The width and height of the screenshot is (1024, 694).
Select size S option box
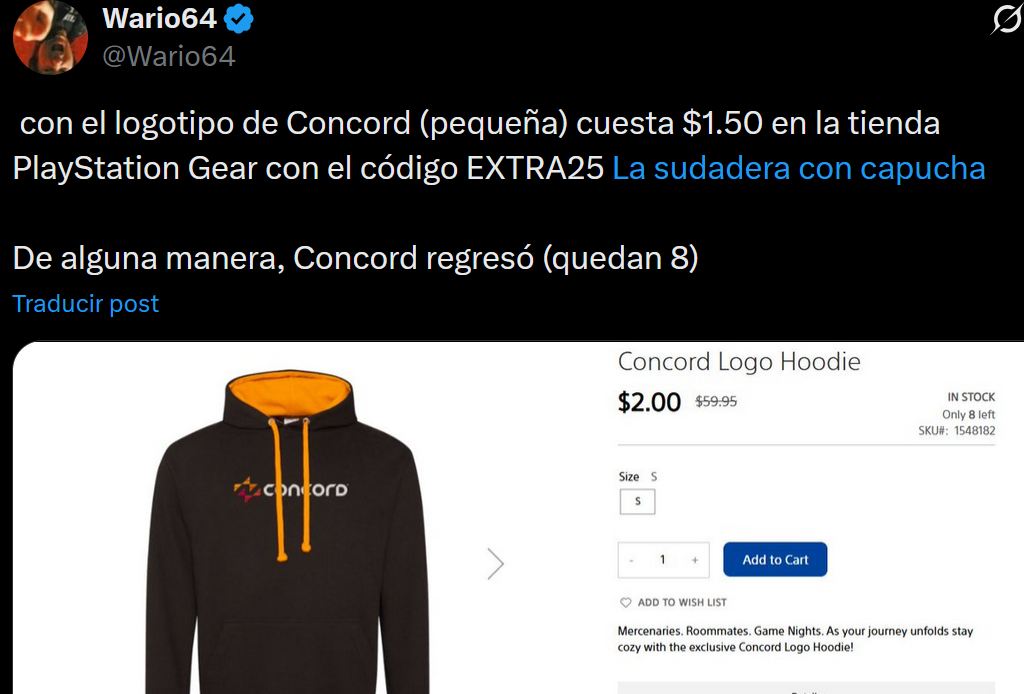pos(637,501)
